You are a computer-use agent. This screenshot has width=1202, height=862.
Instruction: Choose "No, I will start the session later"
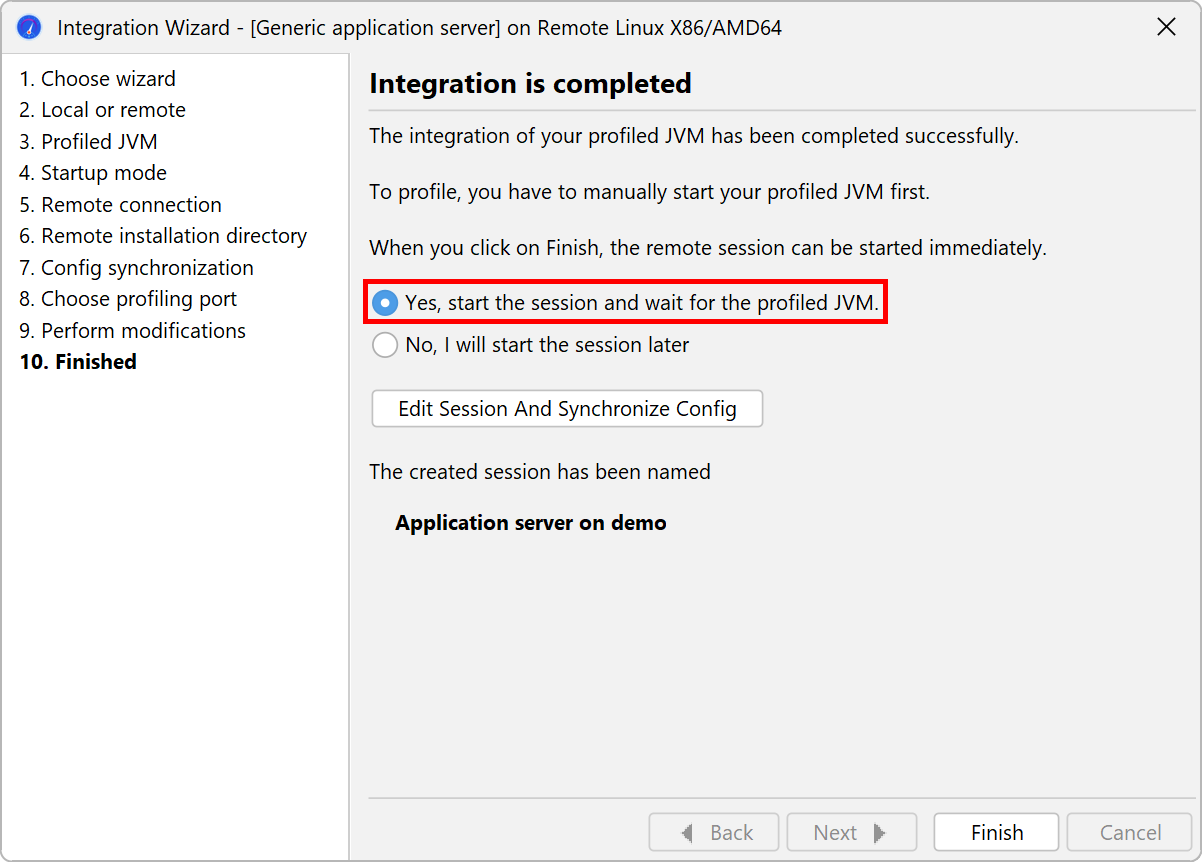tap(385, 345)
